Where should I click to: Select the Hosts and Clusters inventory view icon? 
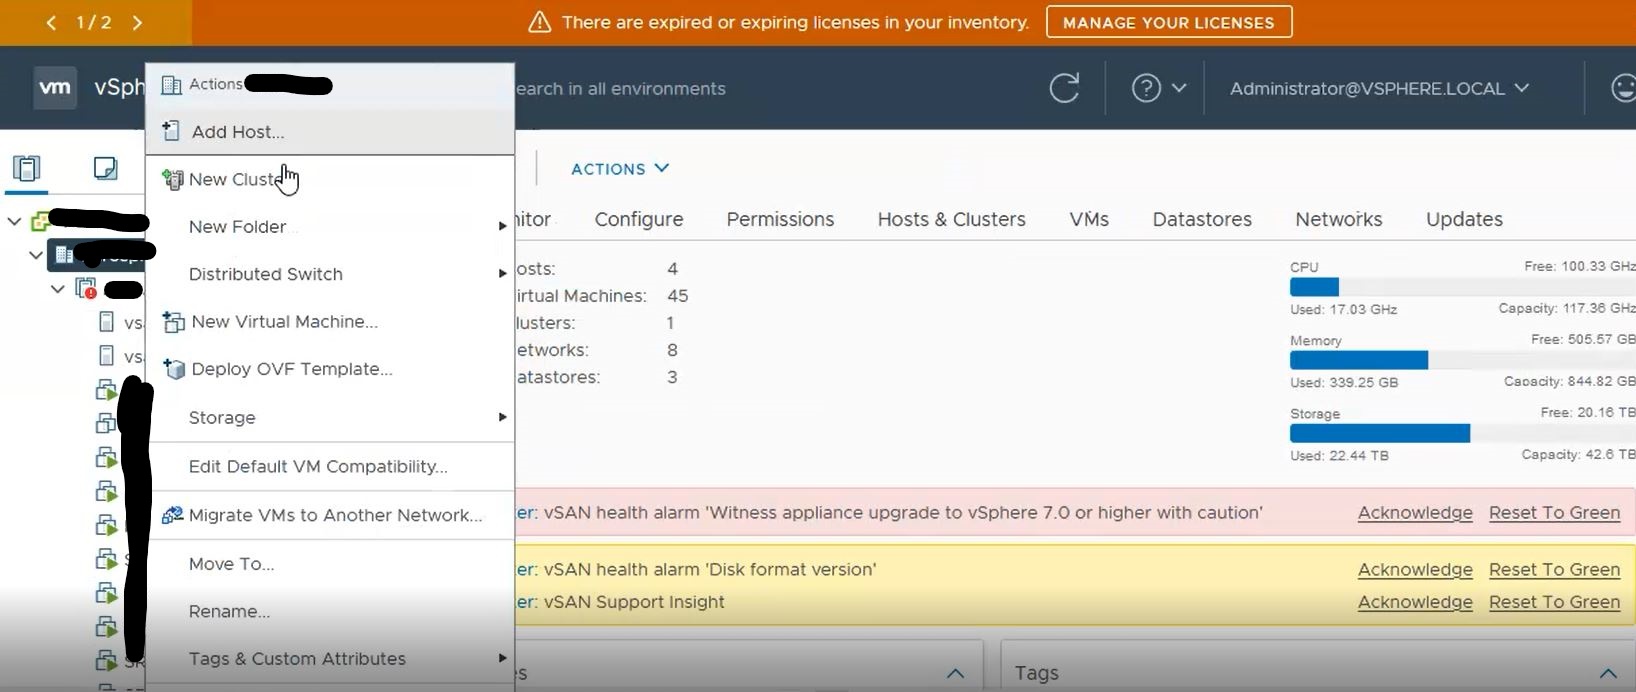(27, 168)
